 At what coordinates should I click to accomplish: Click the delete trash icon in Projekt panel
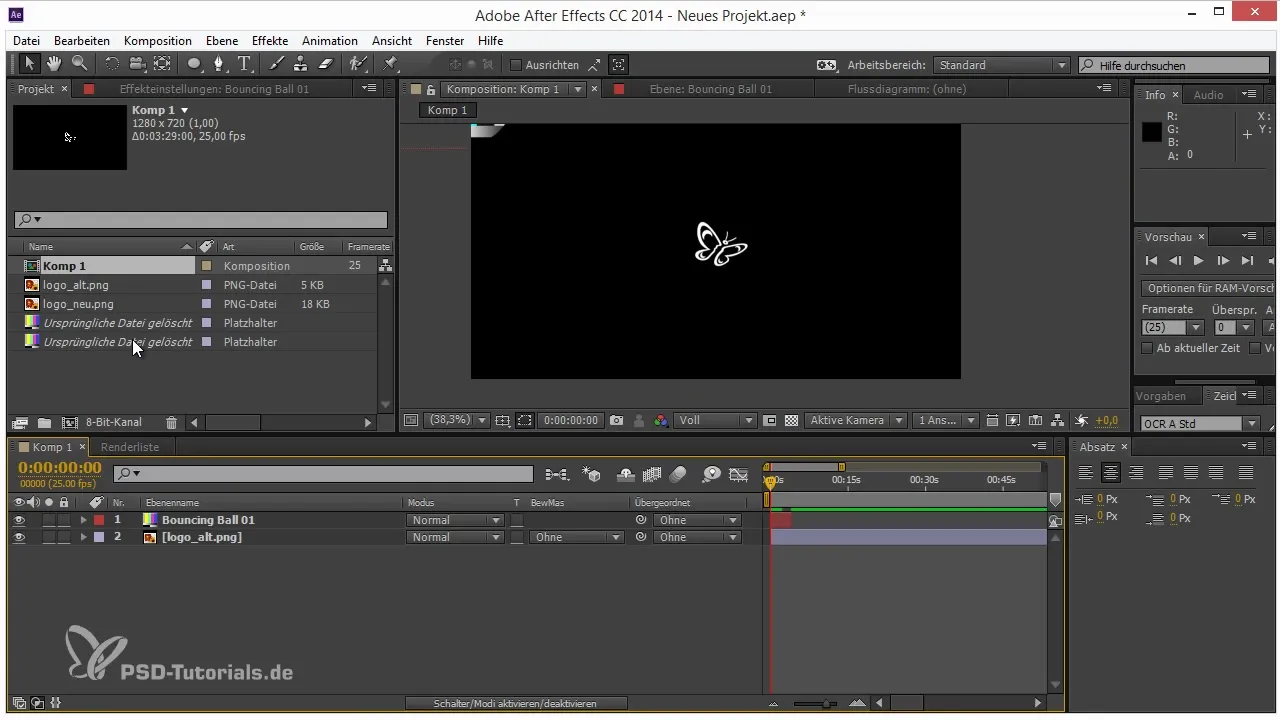[x=171, y=423]
